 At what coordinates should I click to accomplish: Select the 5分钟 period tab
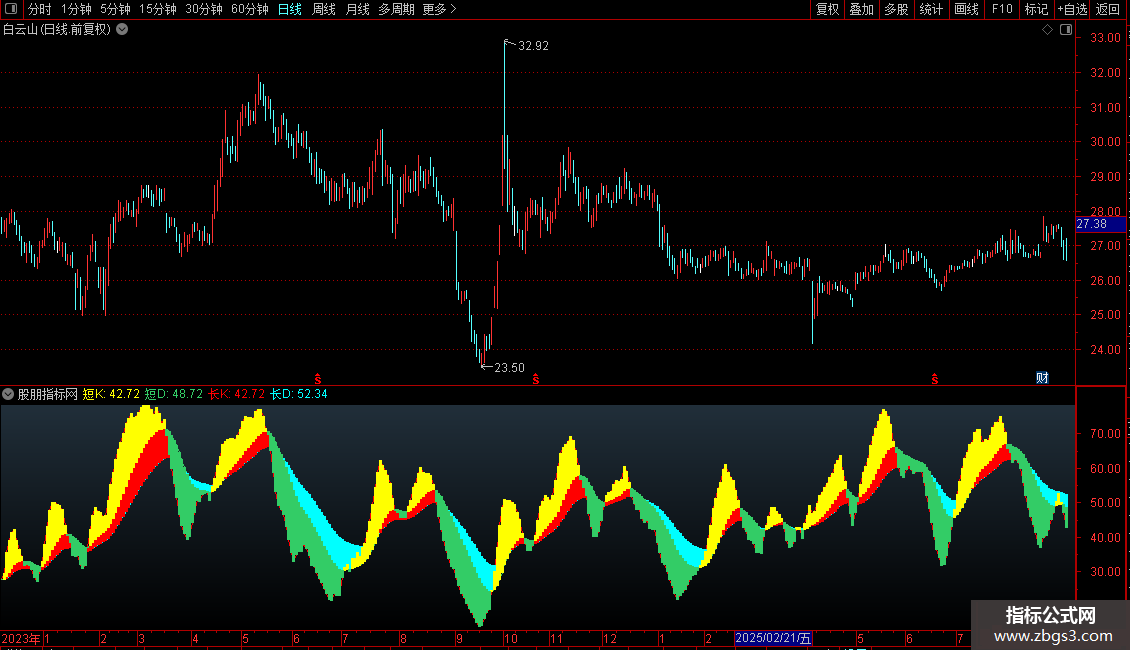115,9
